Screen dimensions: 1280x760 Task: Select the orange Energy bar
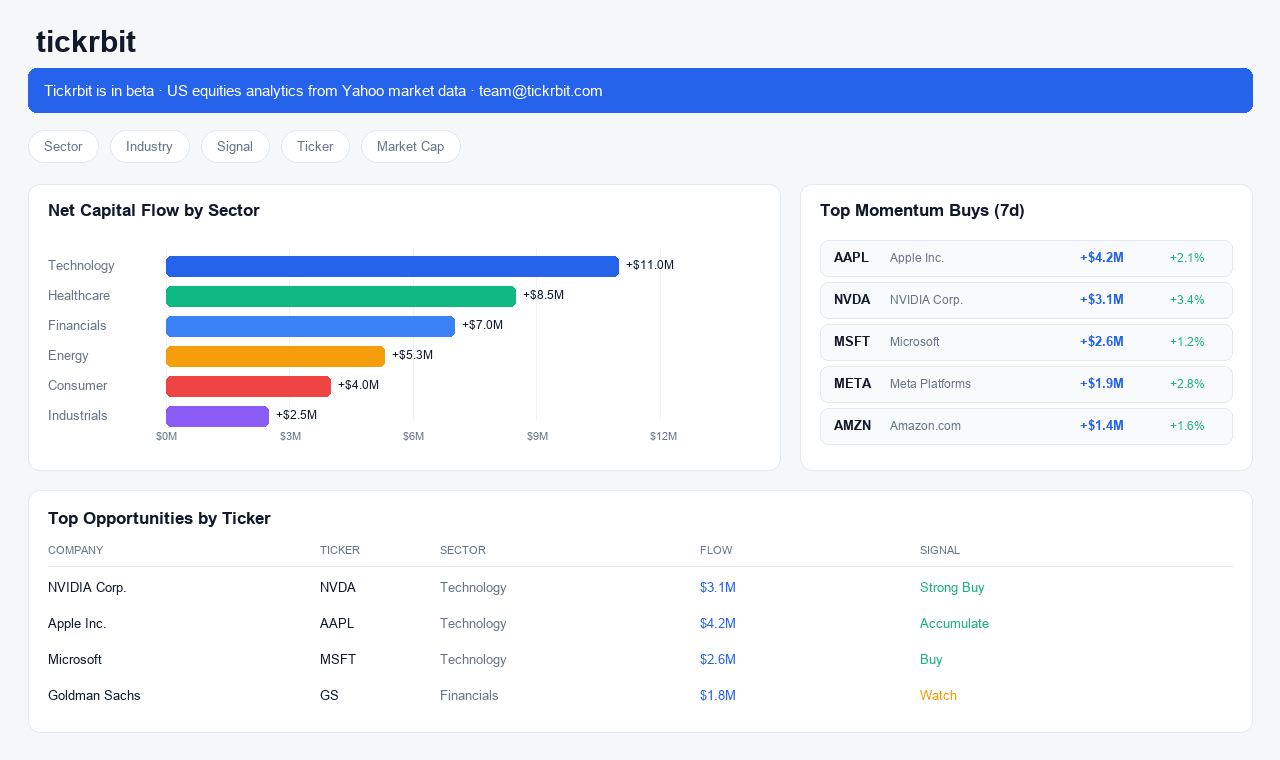point(275,356)
